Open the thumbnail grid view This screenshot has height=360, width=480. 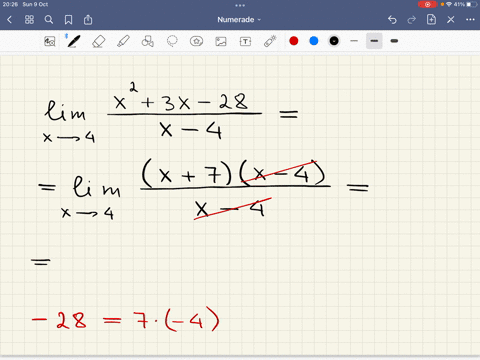(x=29, y=20)
